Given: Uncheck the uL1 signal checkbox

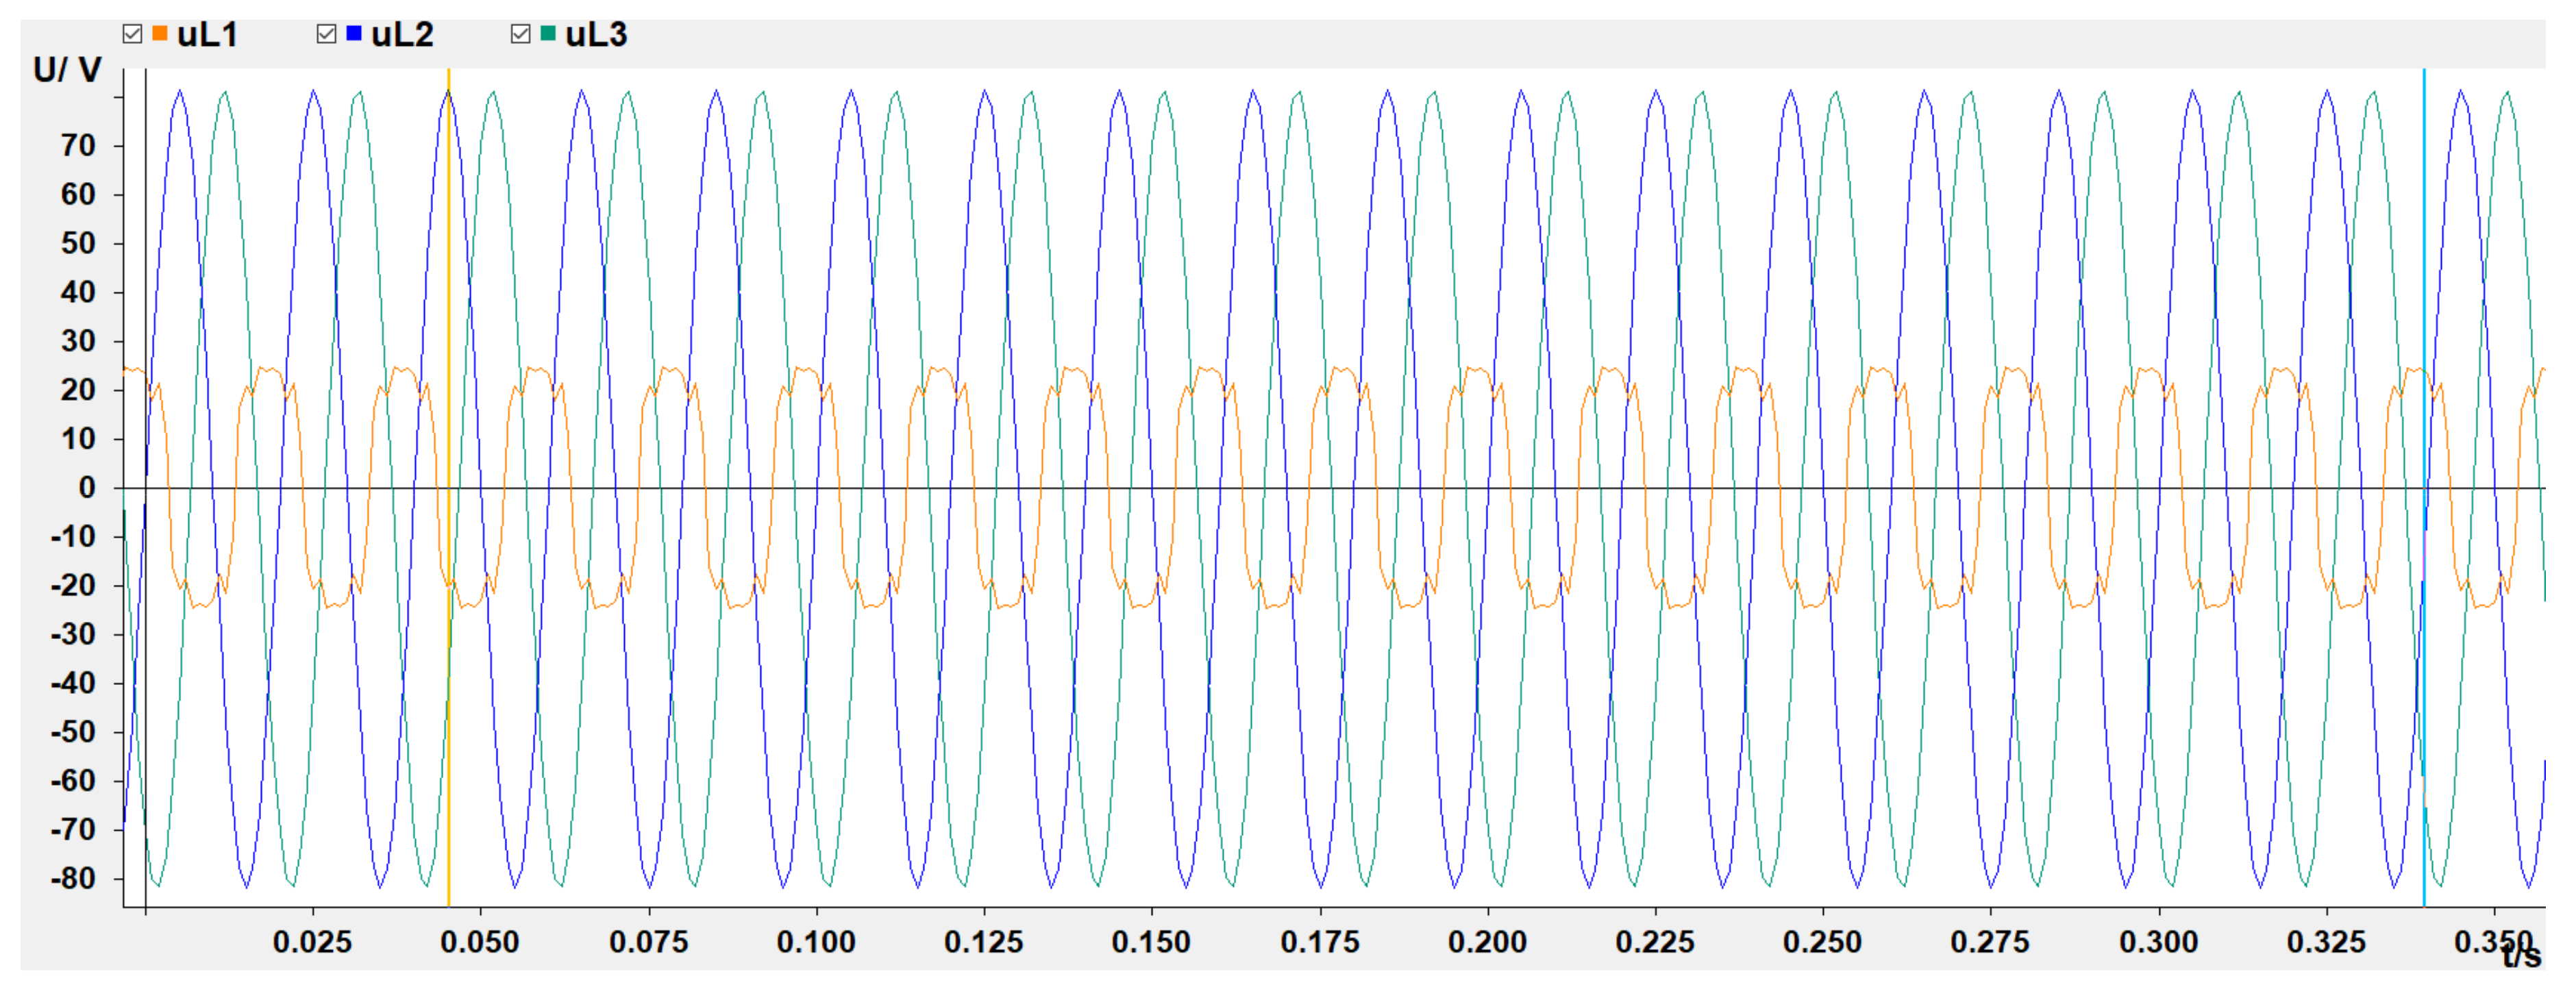Looking at the screenshot, I should pos(132,34).
